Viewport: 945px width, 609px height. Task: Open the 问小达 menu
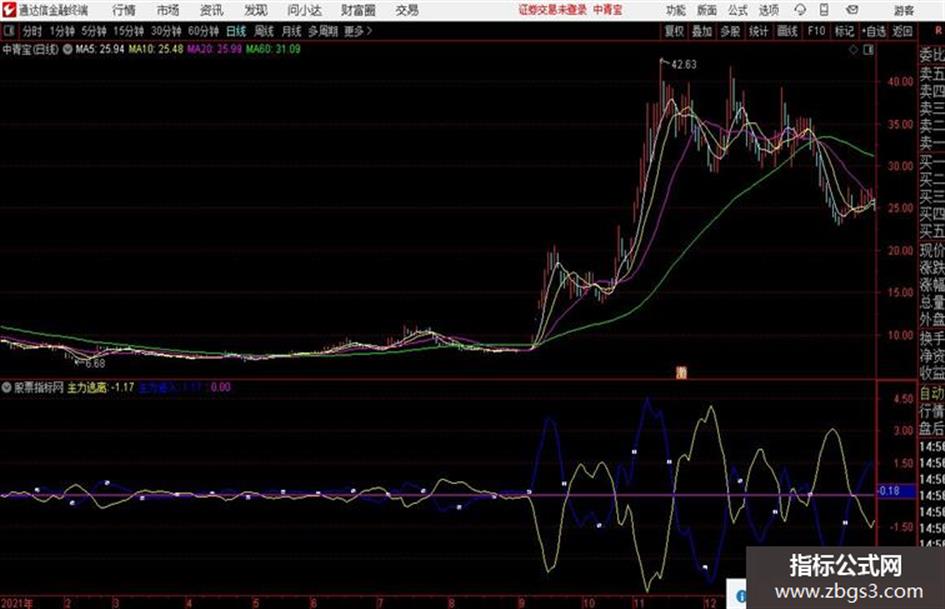pos(304,10)
